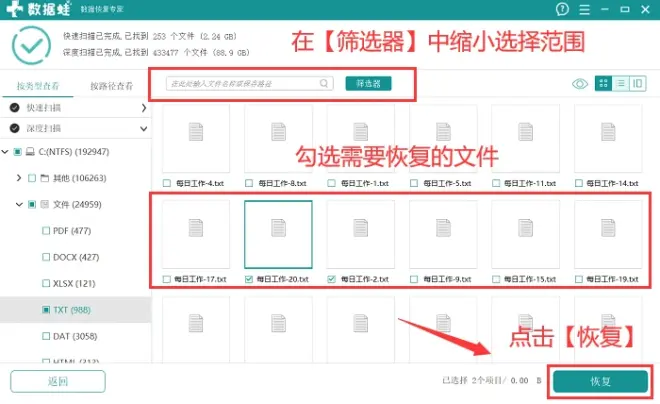660x404 pixels.
Task: Select the 每日工作-14.txt checkbox
Action: pos(579,183)
